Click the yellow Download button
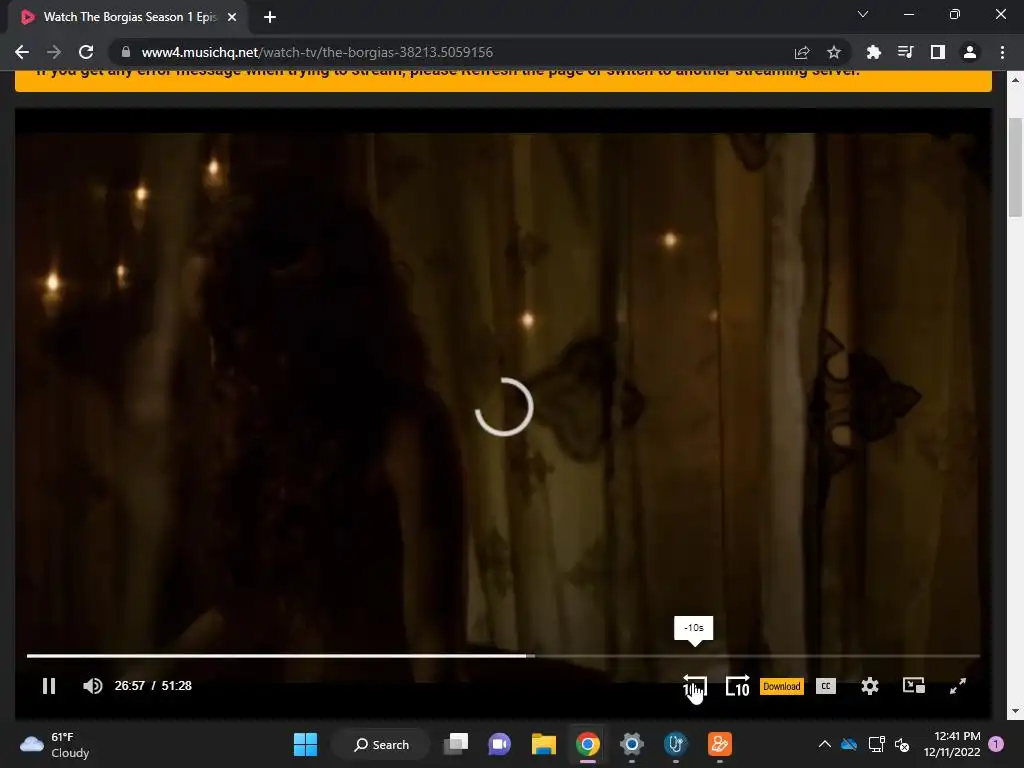Viewport: 1024px width, 768px height. [782, 686]
